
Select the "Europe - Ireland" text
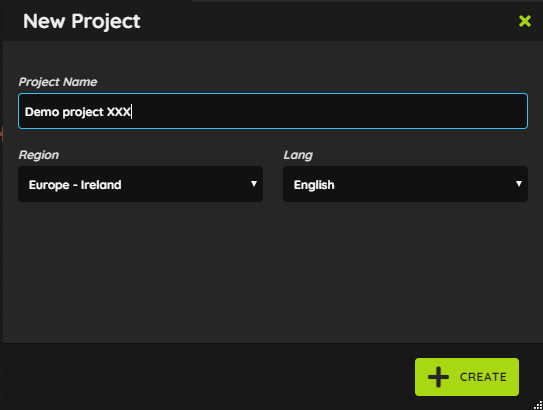point(75,185)
